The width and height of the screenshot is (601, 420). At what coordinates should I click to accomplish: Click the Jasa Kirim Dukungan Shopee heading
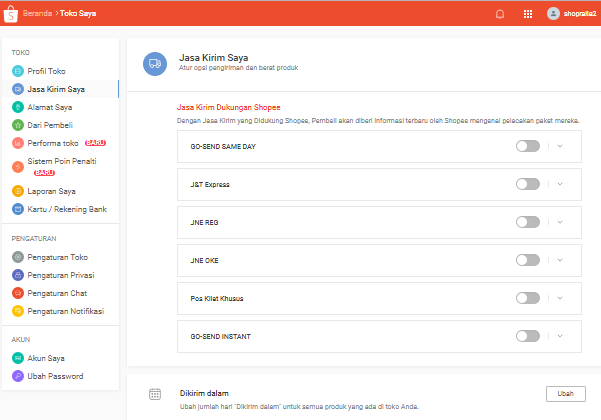[228, 107]
